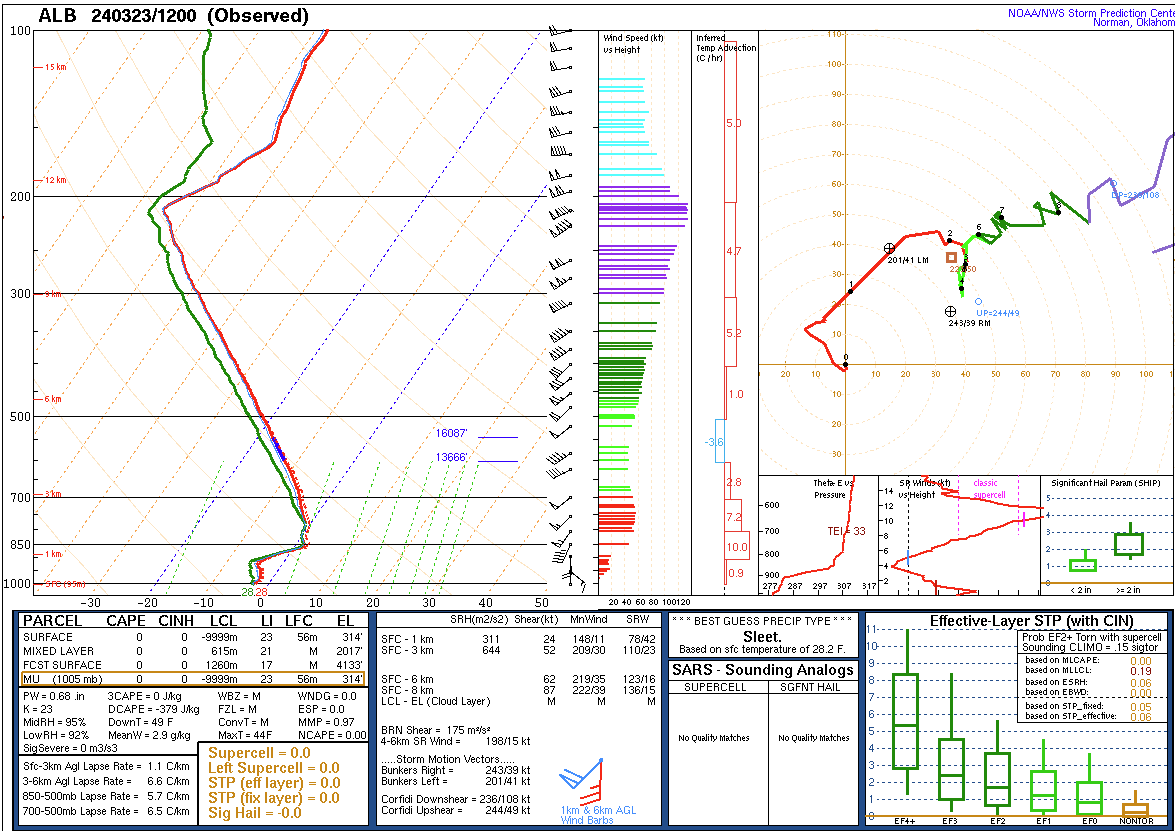Image resolution: width=1175 pixels, height=831 pixels.
Task: Select the 850 mb pressure level label
Action: pyautogui.click(x=19, y=545)
